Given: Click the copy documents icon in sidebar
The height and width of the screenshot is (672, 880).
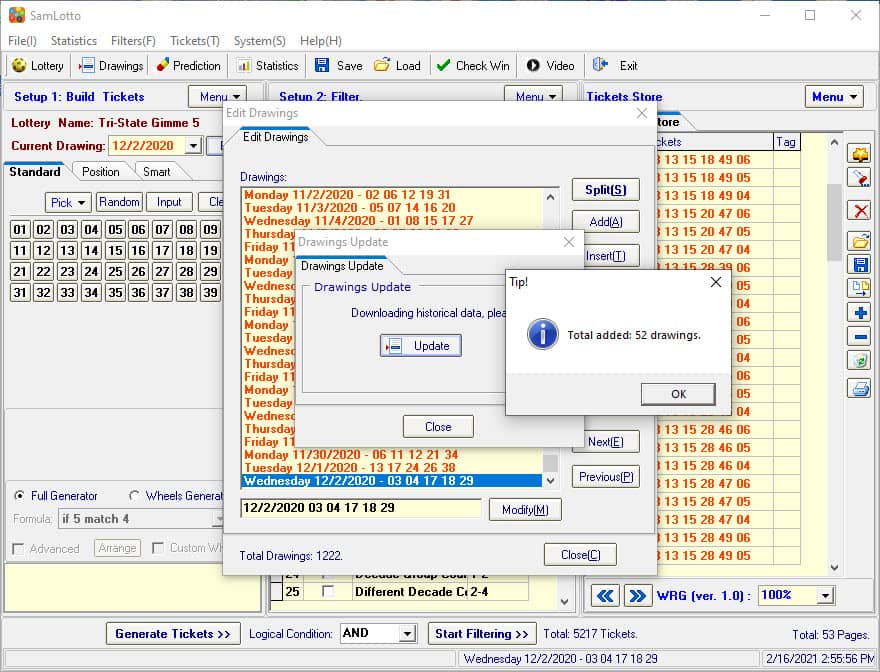Looking at the screenshot, I should click(x=860, y=288).
